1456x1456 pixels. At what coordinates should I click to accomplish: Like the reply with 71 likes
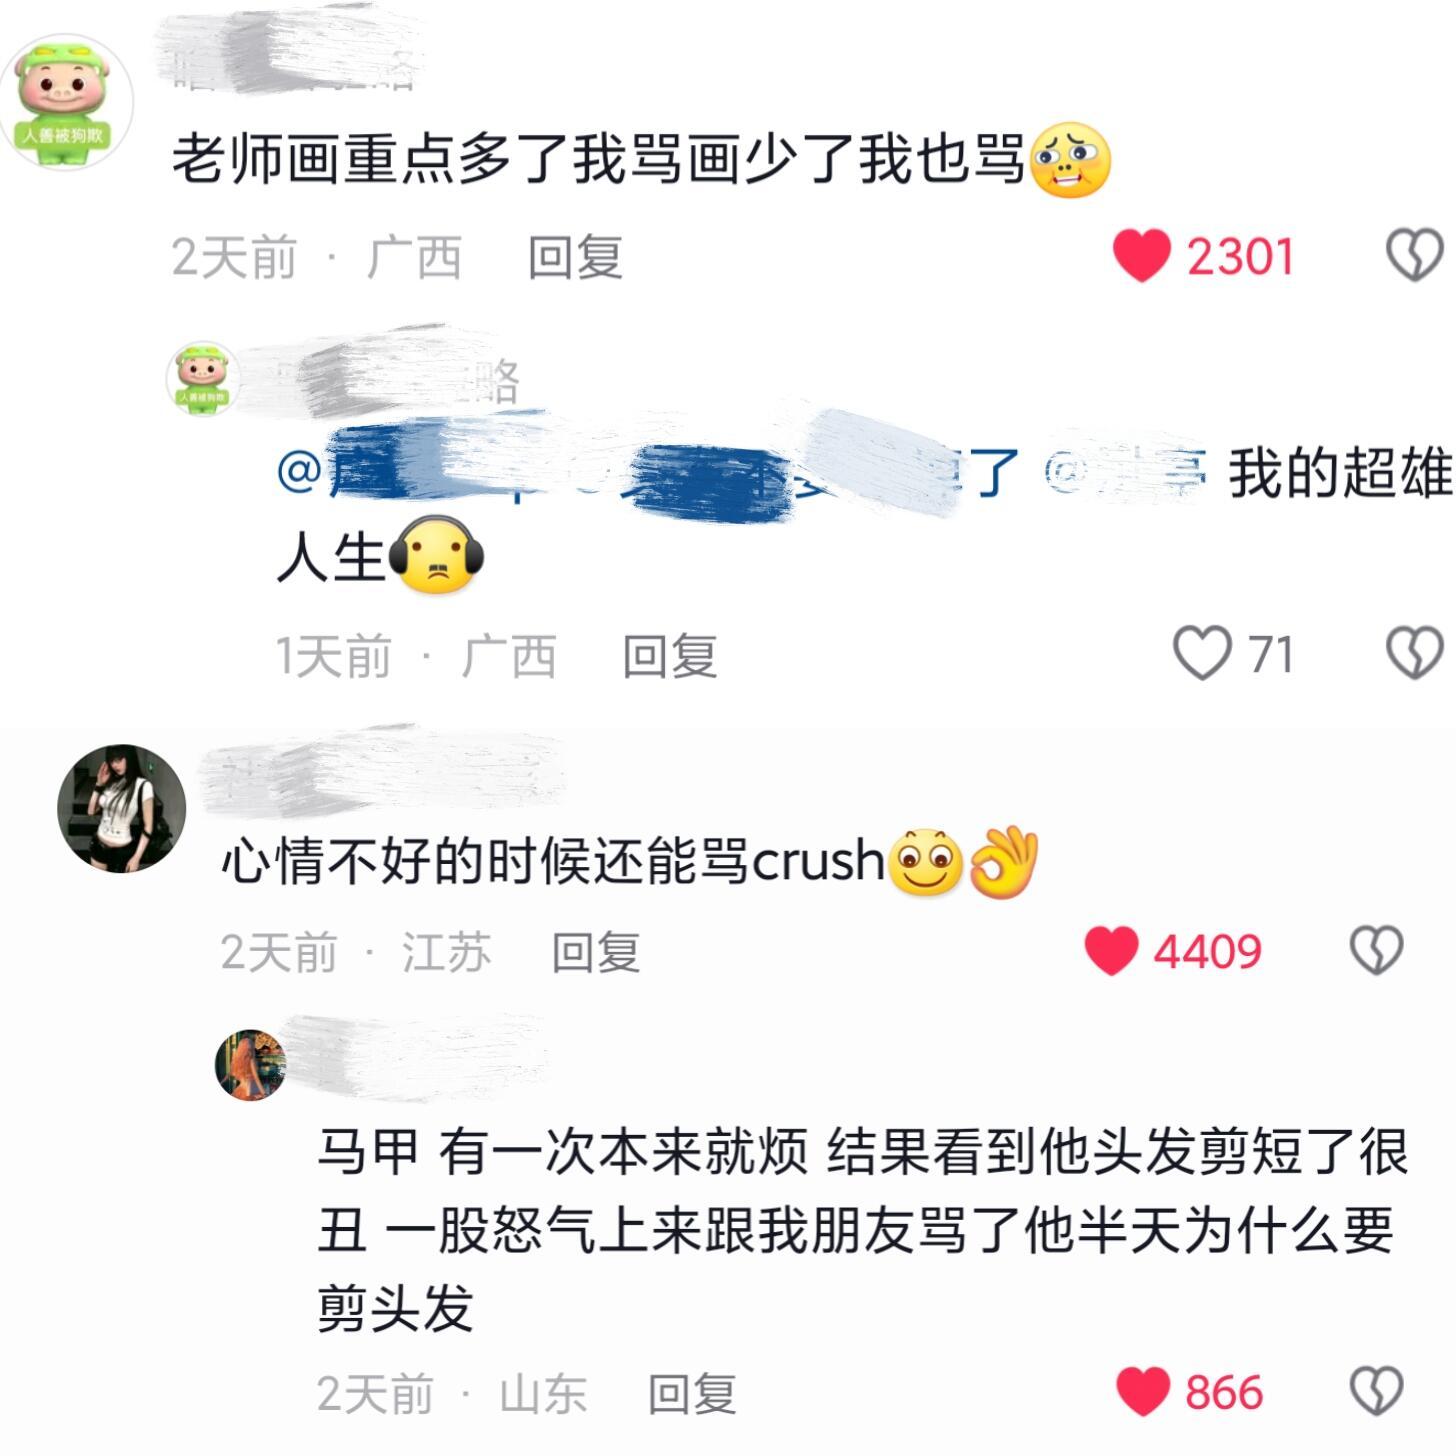point(1201,654)
